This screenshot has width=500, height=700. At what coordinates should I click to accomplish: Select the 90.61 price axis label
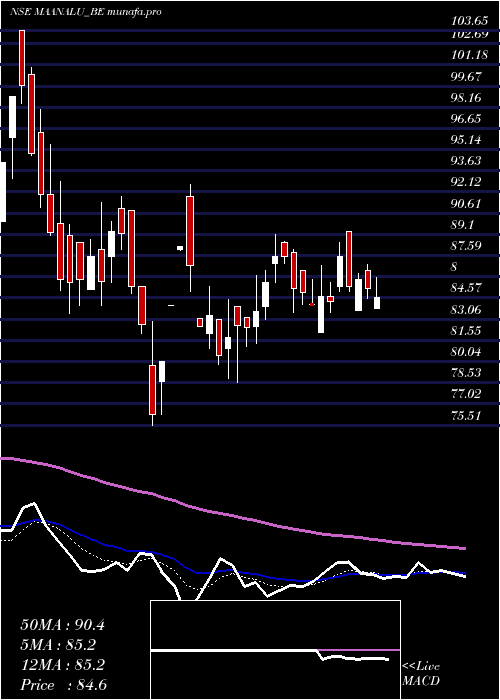(x=466, y=204)
